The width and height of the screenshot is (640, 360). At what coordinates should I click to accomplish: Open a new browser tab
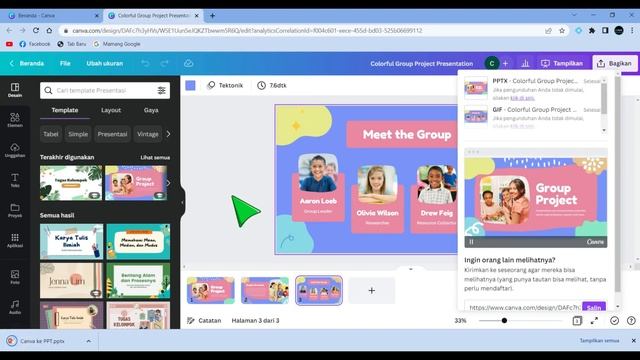click(212, 16)
